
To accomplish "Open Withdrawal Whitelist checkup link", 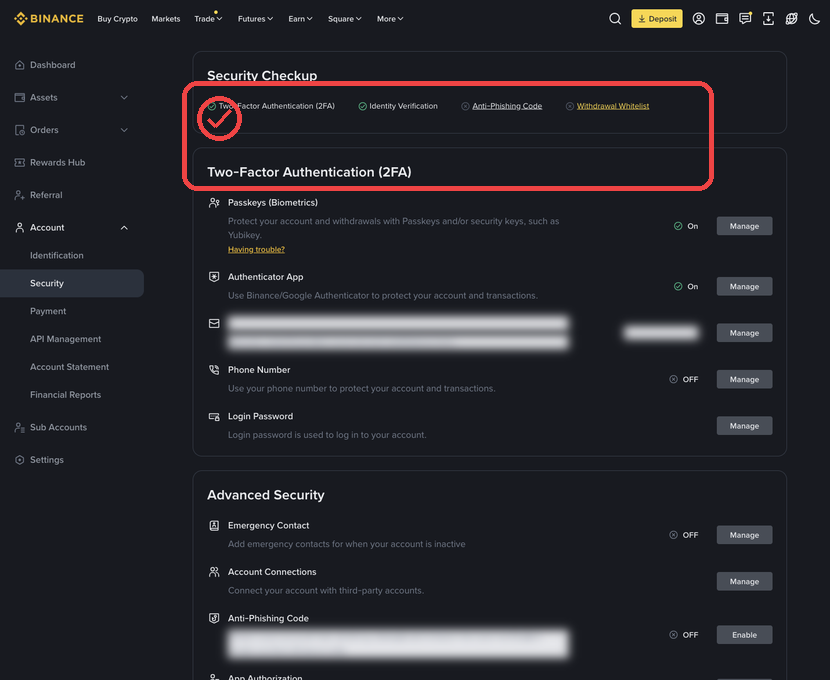I will 613,106.
